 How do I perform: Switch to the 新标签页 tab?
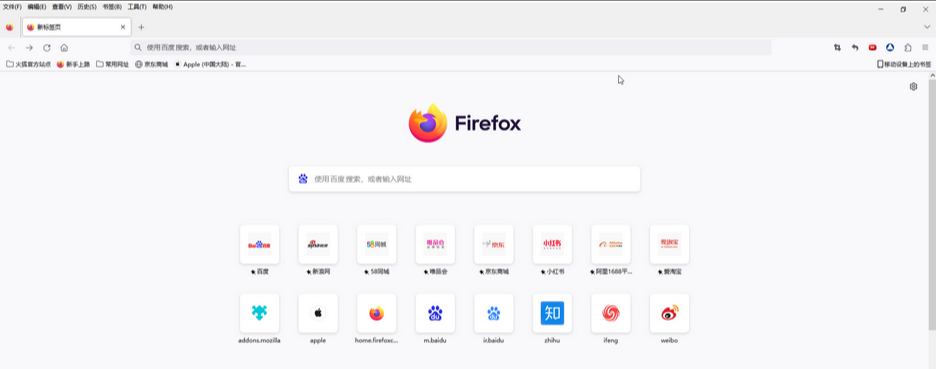[x=76, y=27]
